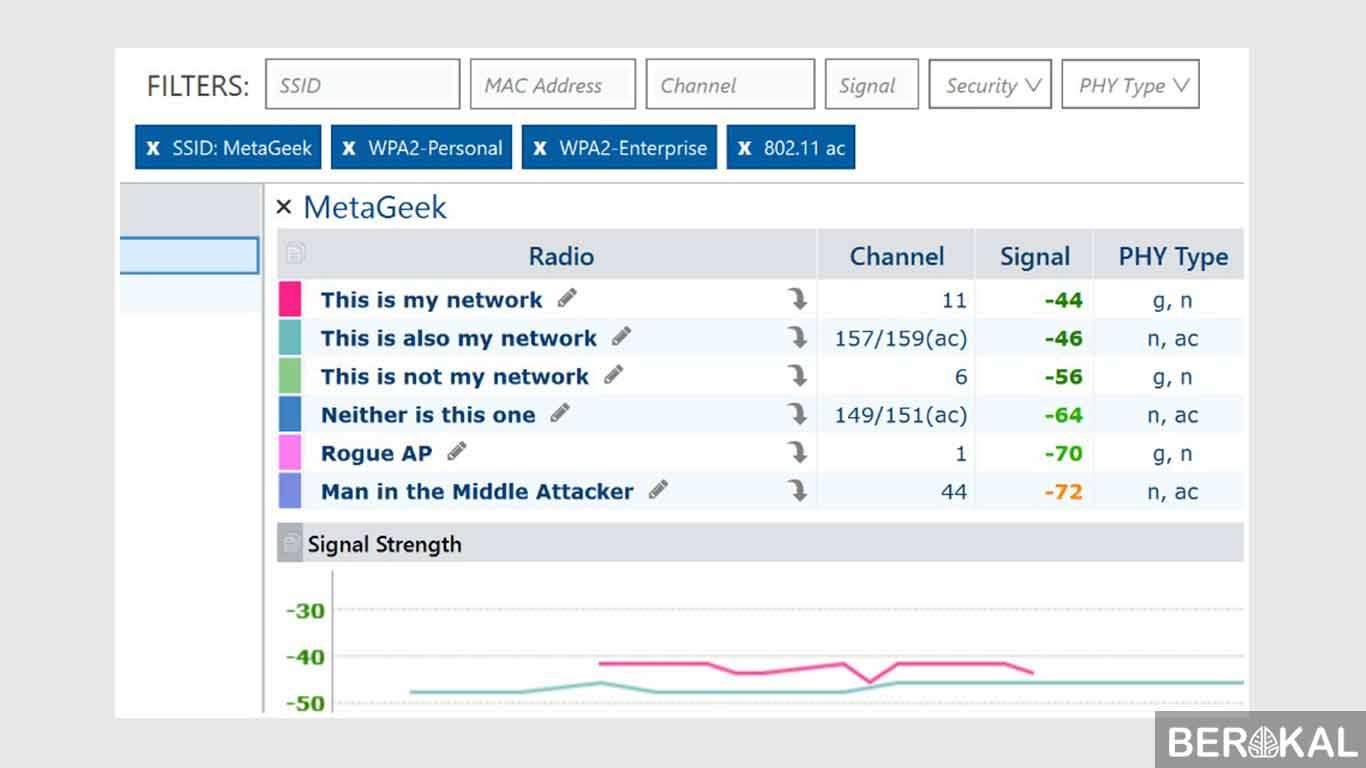Image resolution: width=1366 pixels, height=768 pixels.
Task: Click the Signal Strength section header
Action: coord(760,543)
